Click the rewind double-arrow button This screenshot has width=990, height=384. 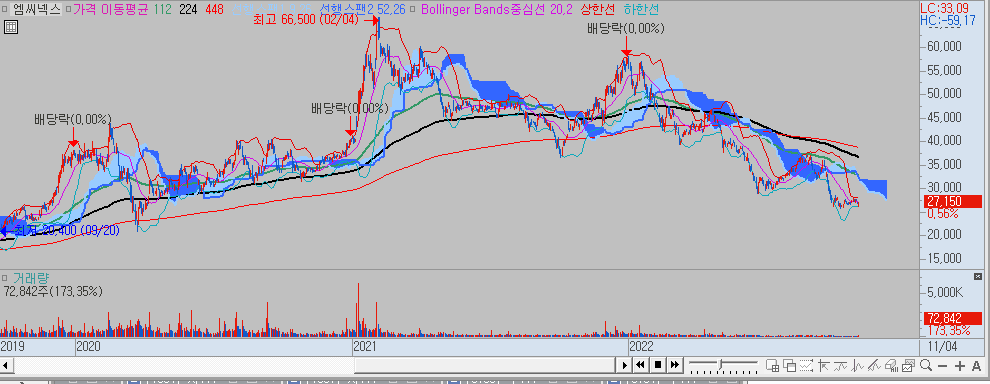point(640,364)
